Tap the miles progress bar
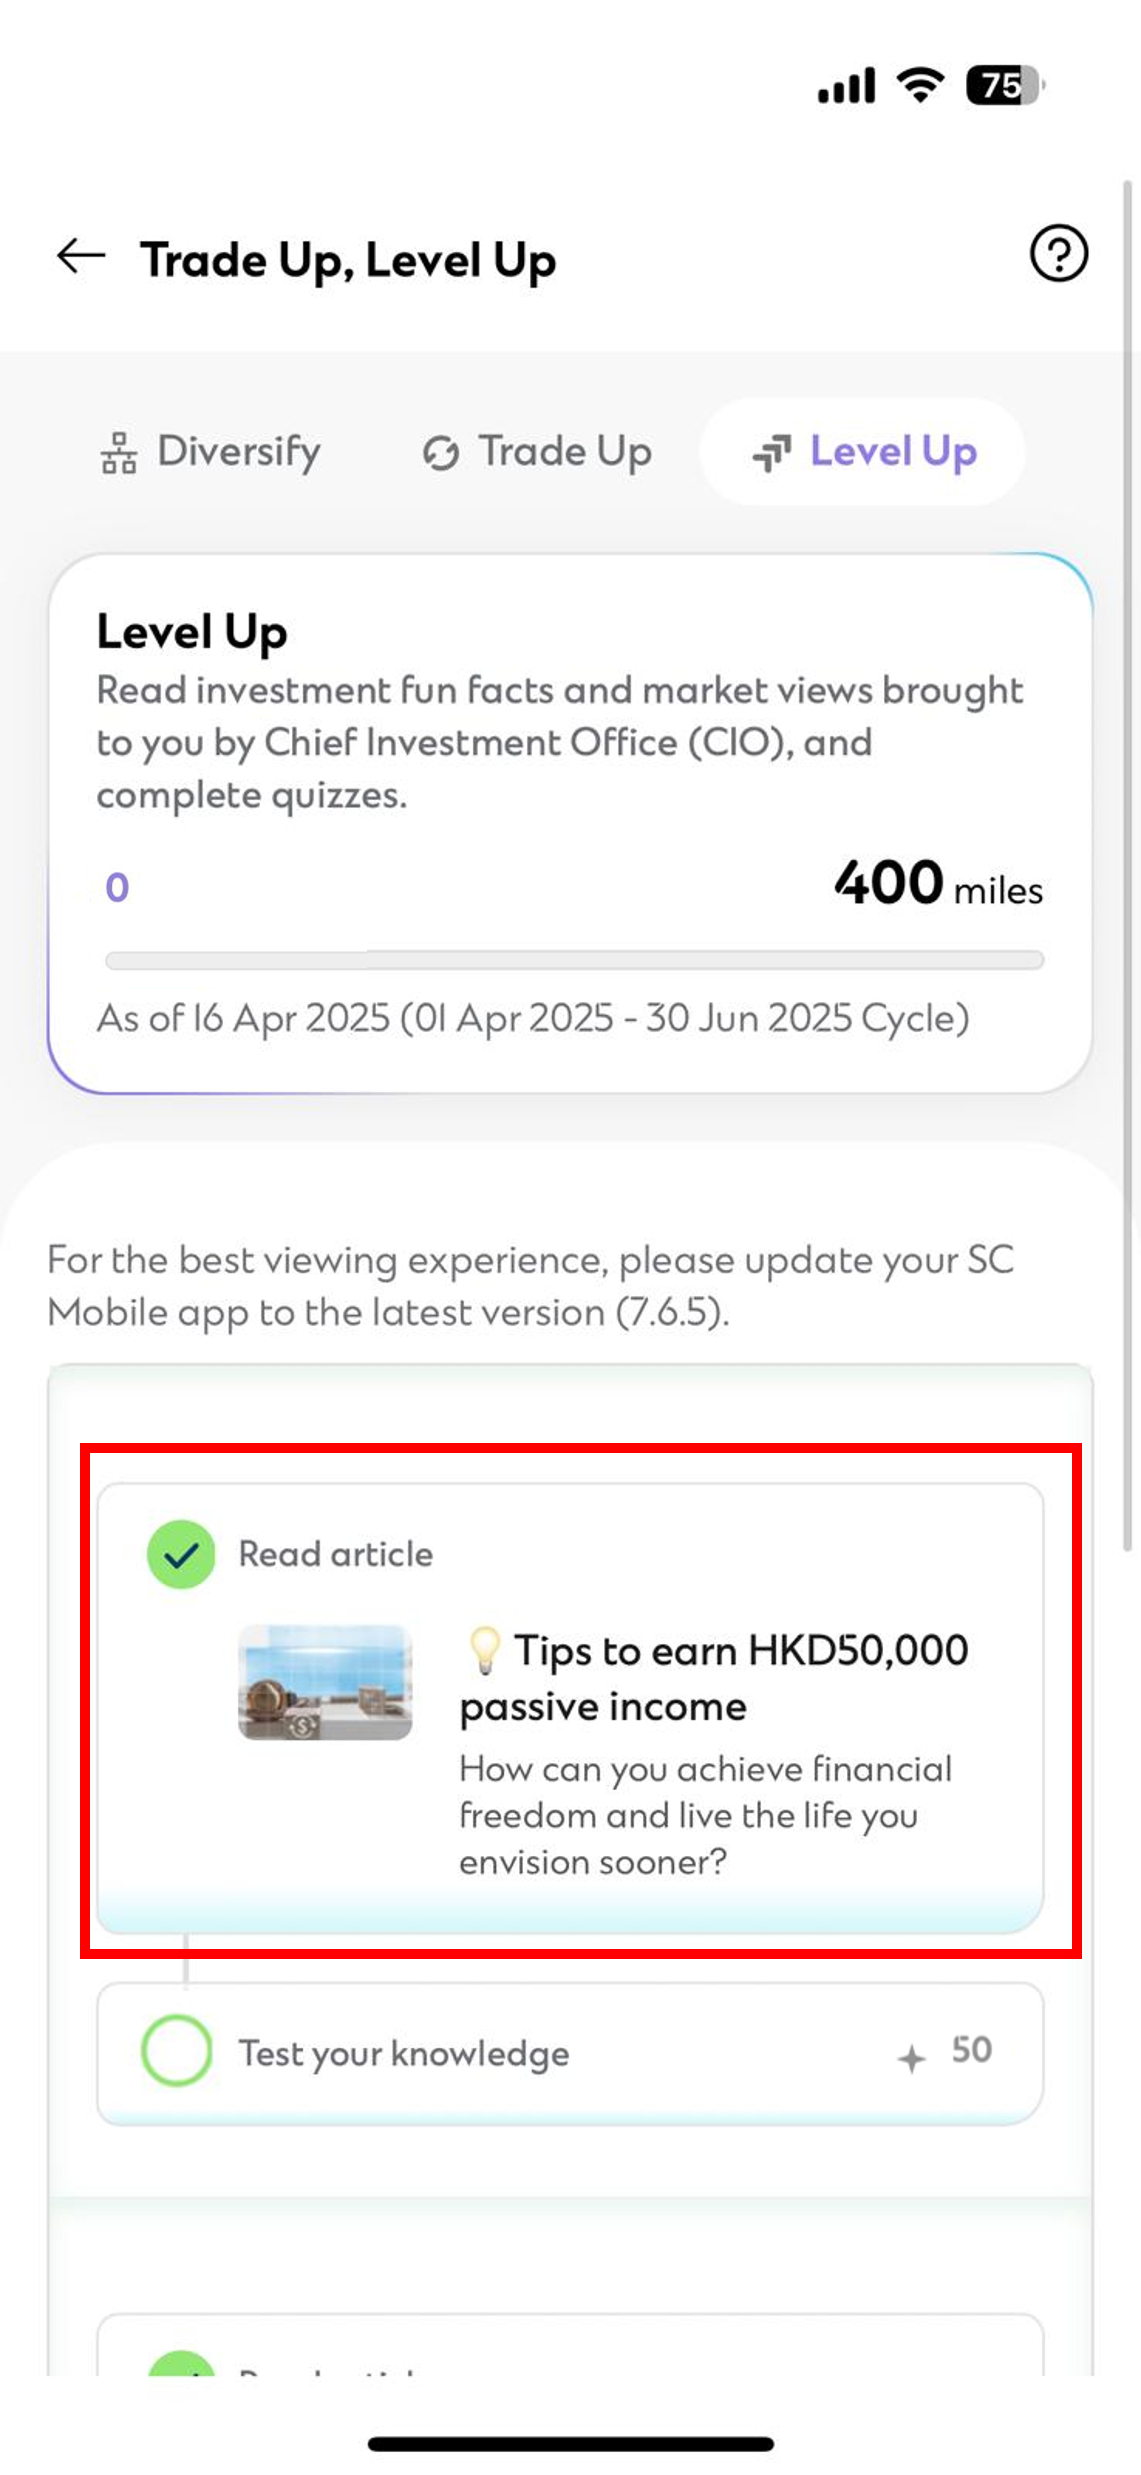Screen dimensions: 1141x2475 tap(574, 960)
